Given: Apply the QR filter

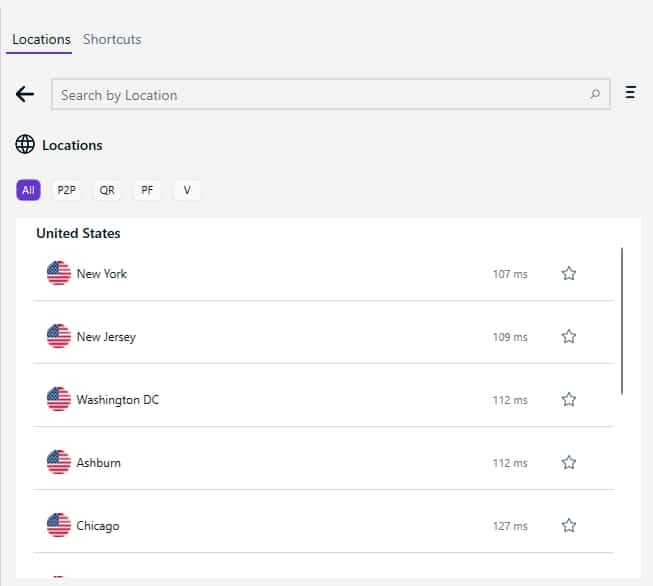Looking at the screenshot, I should (x=107, y=190).
